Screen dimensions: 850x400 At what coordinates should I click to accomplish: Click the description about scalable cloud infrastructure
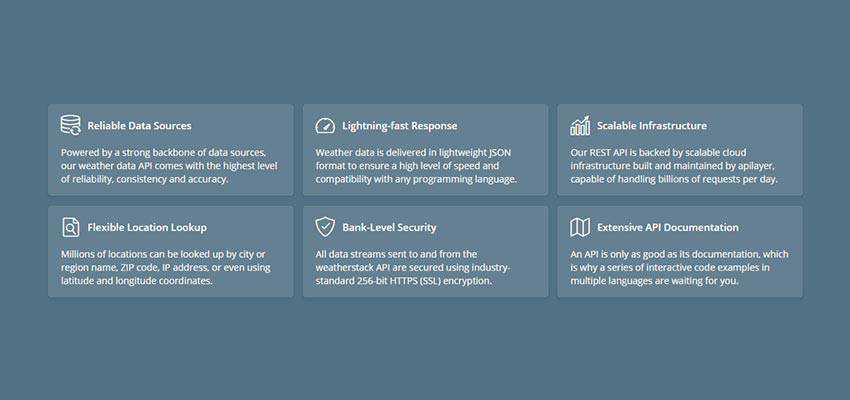click(x=673, y=165)
